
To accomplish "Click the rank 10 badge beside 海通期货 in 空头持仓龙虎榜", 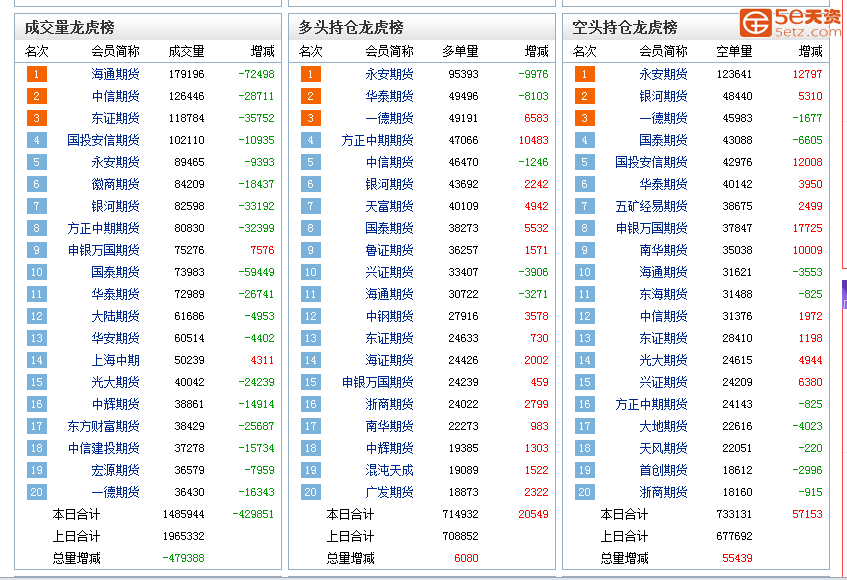I will point(584,272).
